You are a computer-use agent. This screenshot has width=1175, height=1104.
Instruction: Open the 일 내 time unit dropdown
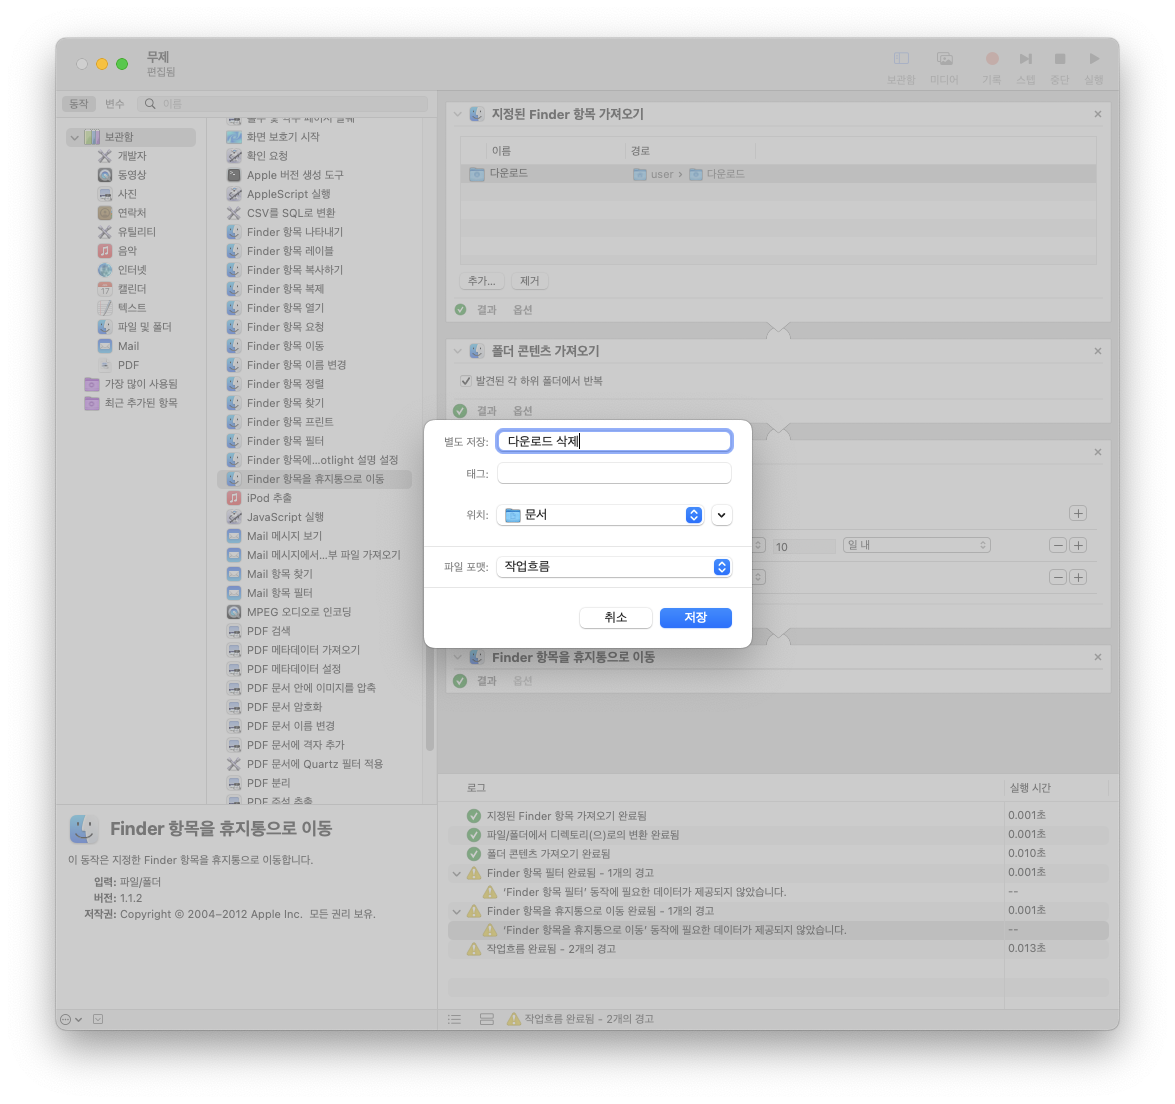pos(916,546)
